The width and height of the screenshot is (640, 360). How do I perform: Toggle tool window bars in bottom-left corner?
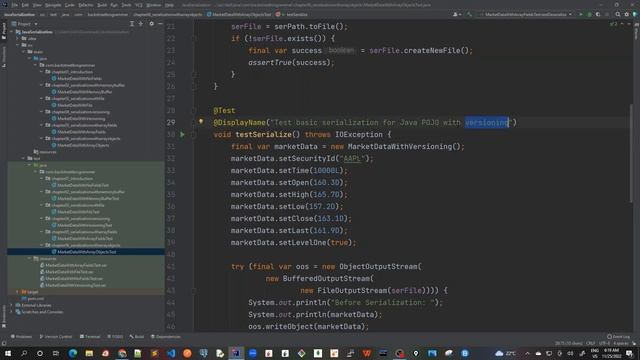click(x=4, y=343)
